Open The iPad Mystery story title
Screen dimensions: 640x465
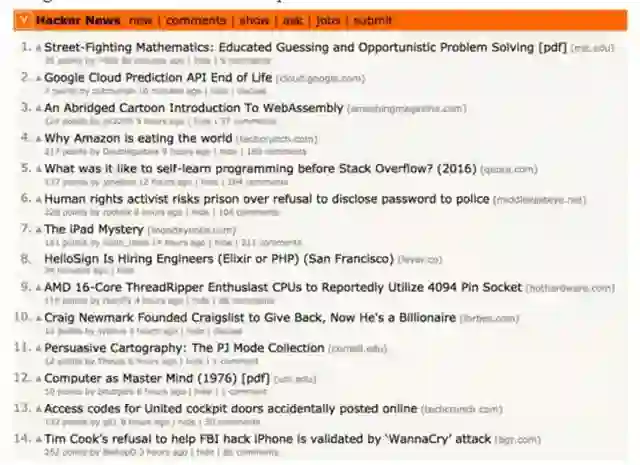click(94, 229)
